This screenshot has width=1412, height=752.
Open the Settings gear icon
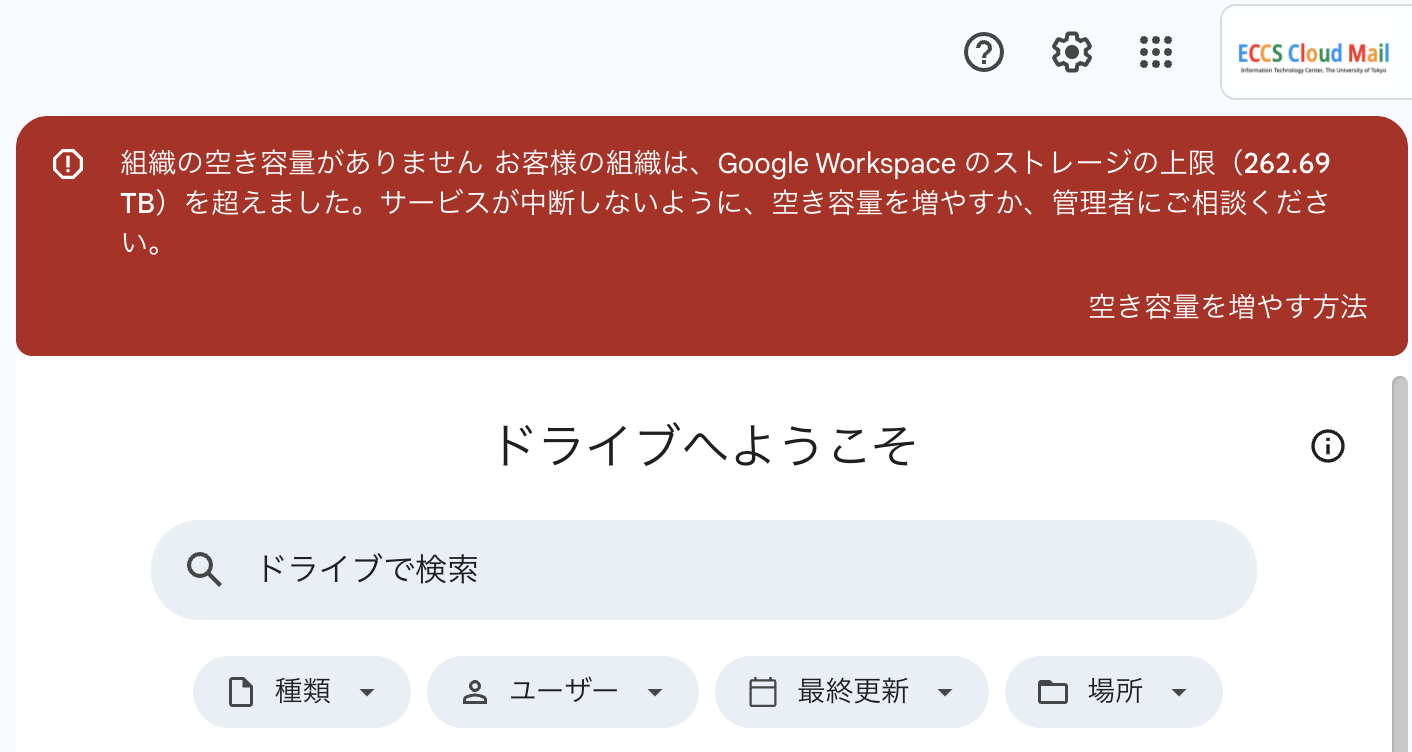coord(1071,52)
